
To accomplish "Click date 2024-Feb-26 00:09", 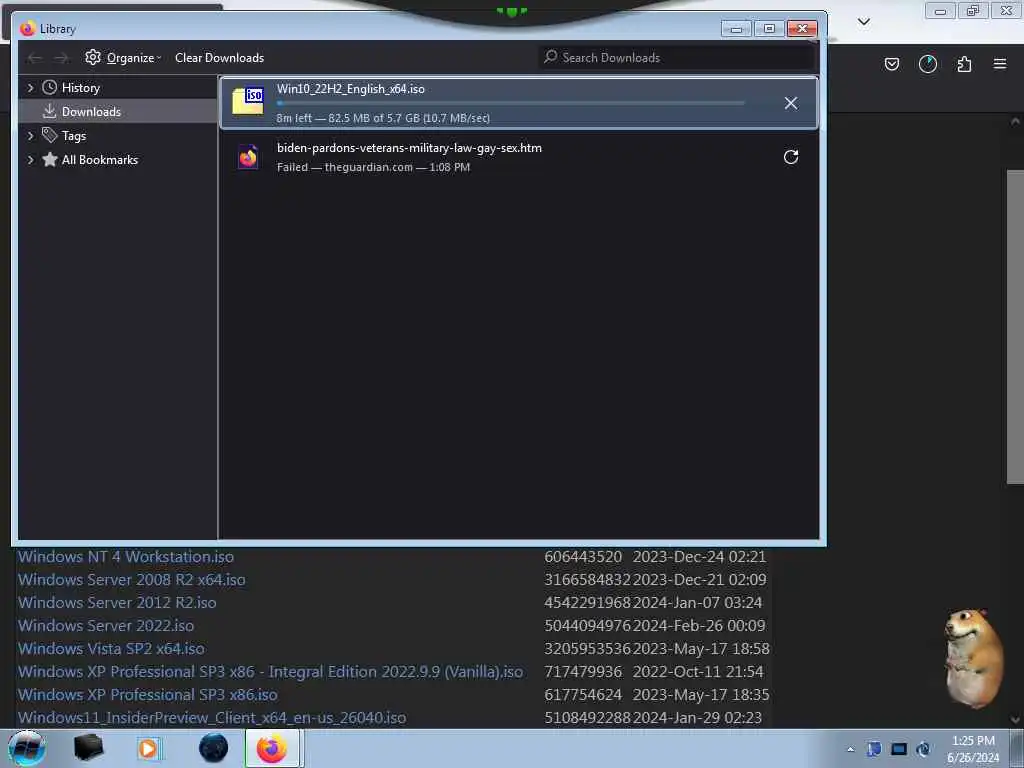I will point(699,625).
